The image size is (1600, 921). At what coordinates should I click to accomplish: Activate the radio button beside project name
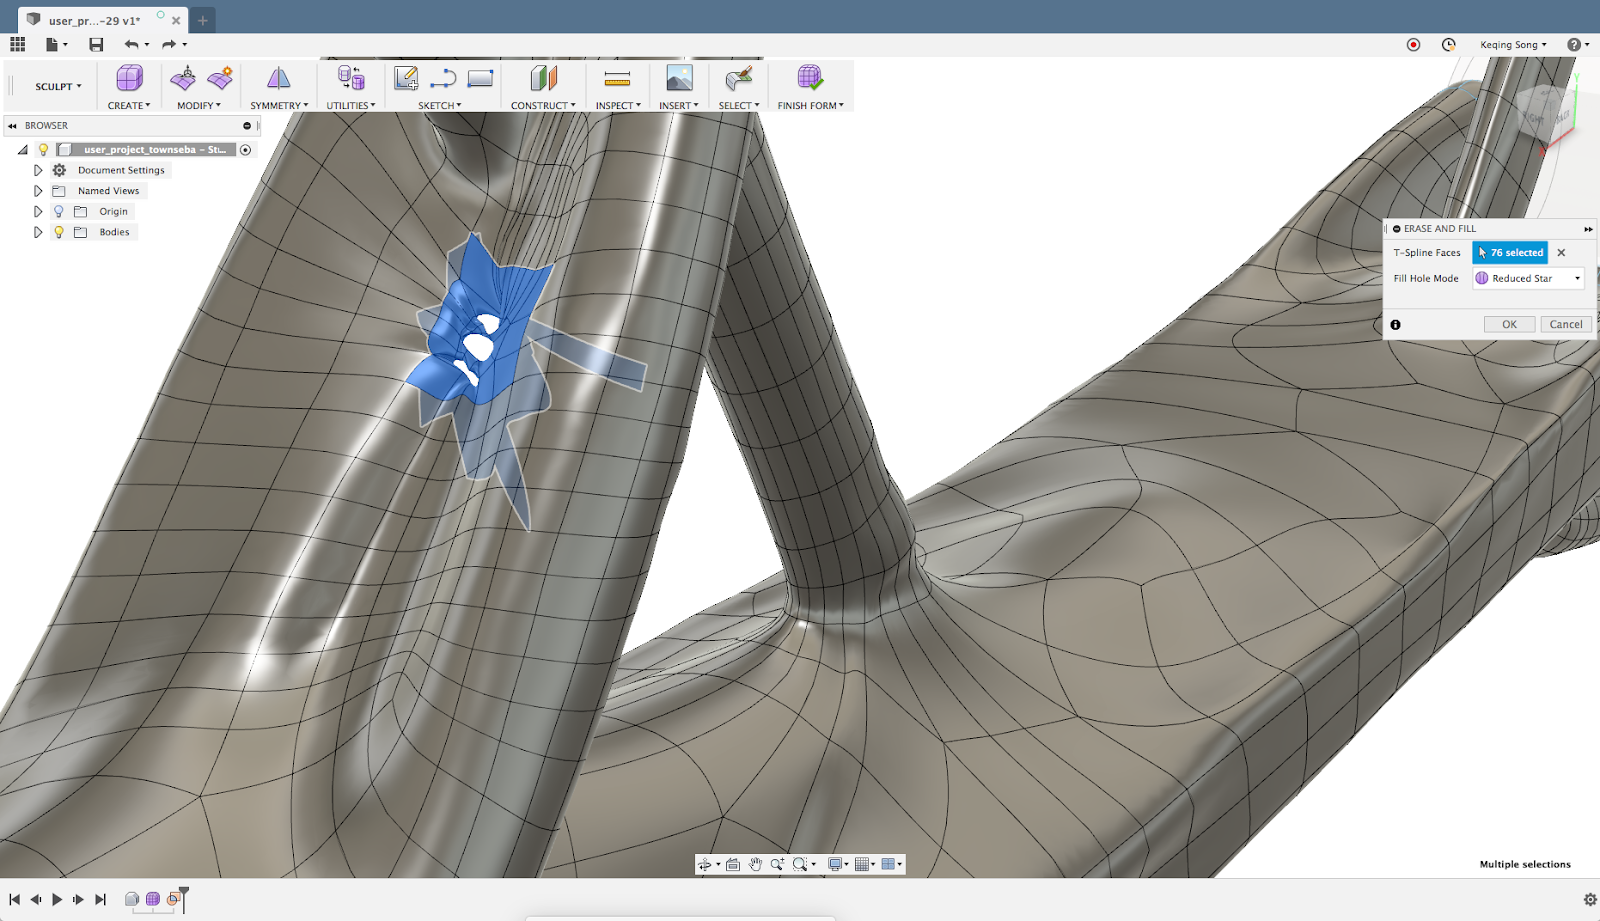pyautogui.click(x=245, y=150)
